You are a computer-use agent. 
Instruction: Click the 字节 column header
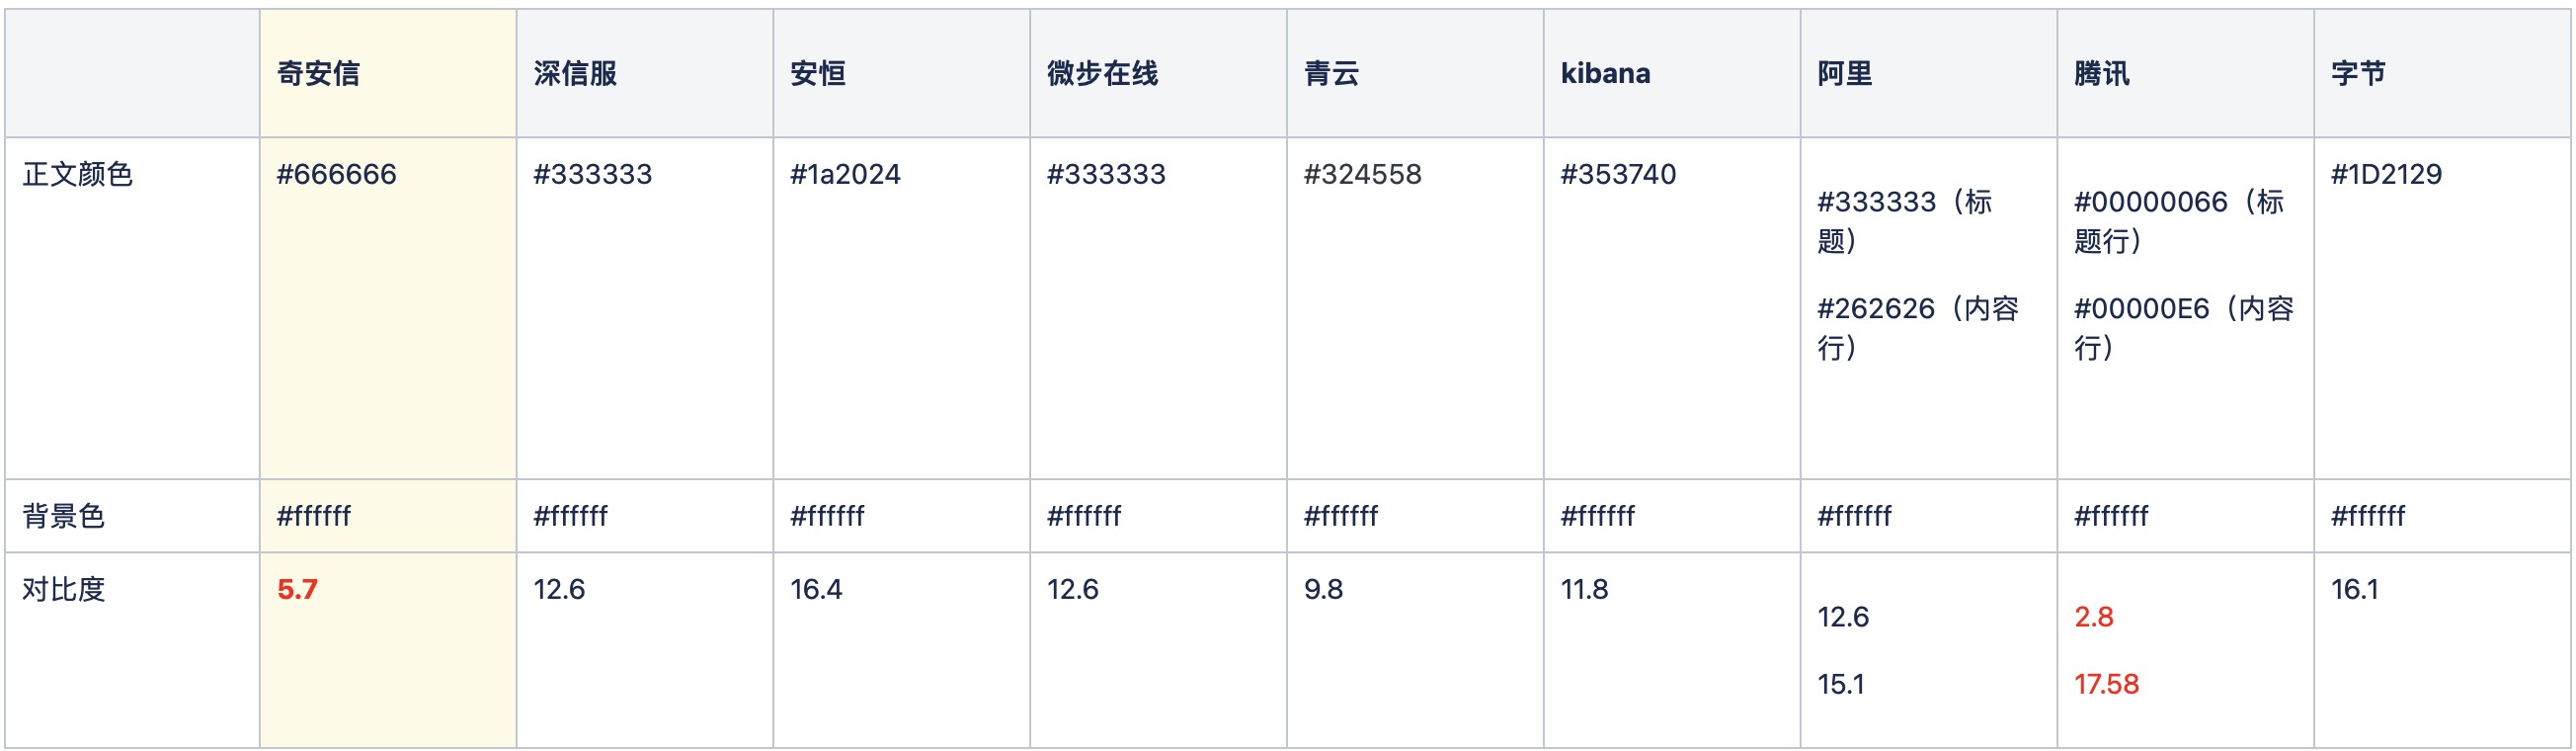(x=2358, y=73)
